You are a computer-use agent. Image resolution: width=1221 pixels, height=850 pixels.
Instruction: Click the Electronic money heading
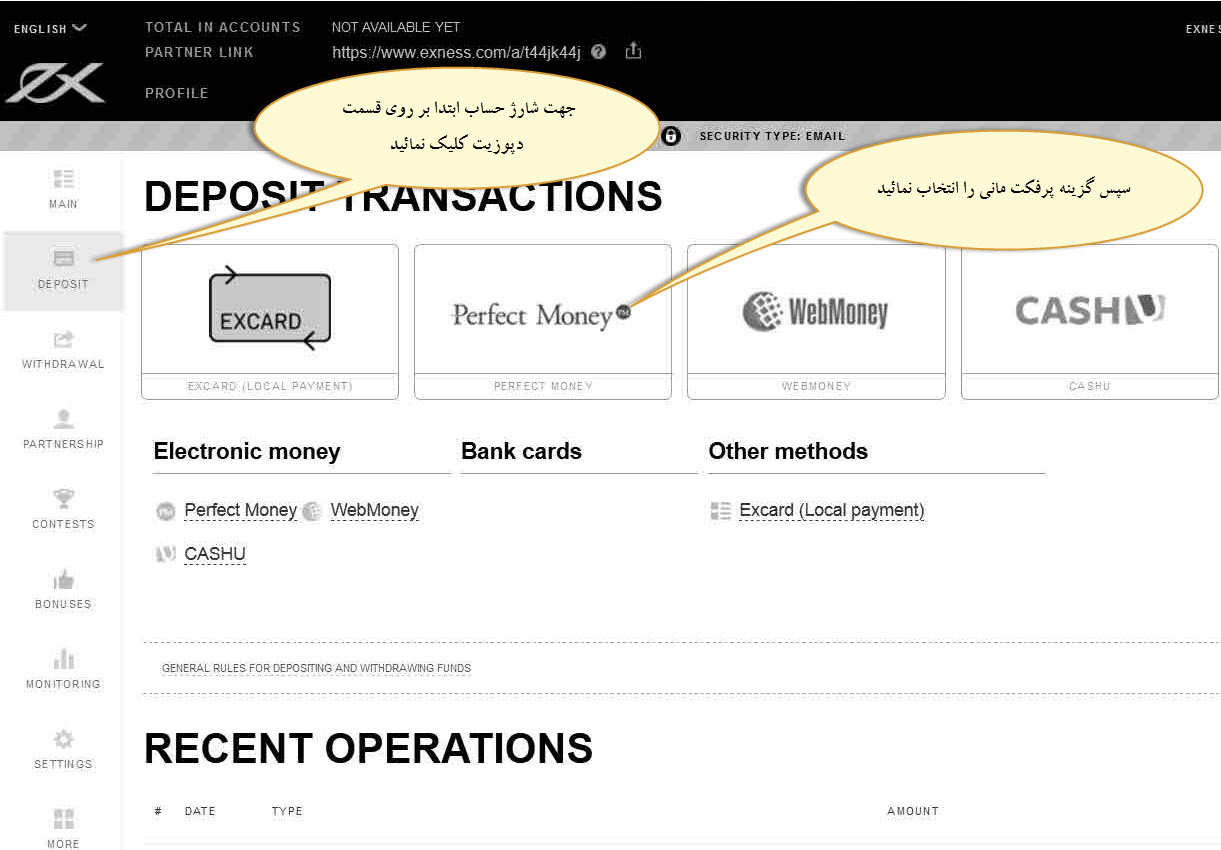247,451
